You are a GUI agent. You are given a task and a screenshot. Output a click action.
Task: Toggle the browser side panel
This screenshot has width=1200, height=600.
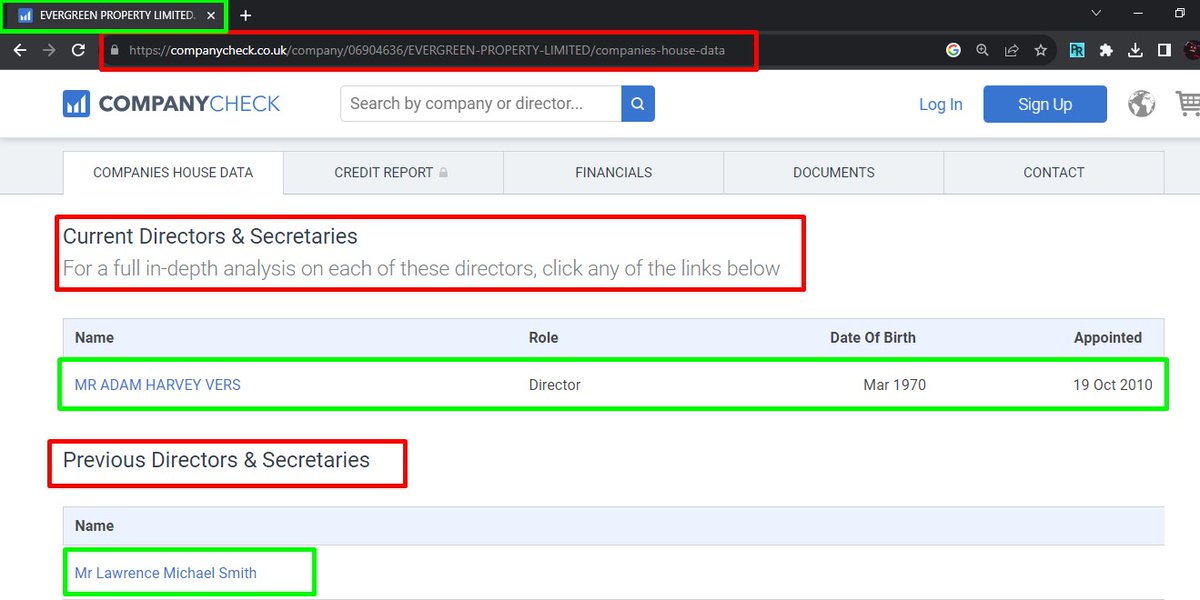tap(1164, 50)
